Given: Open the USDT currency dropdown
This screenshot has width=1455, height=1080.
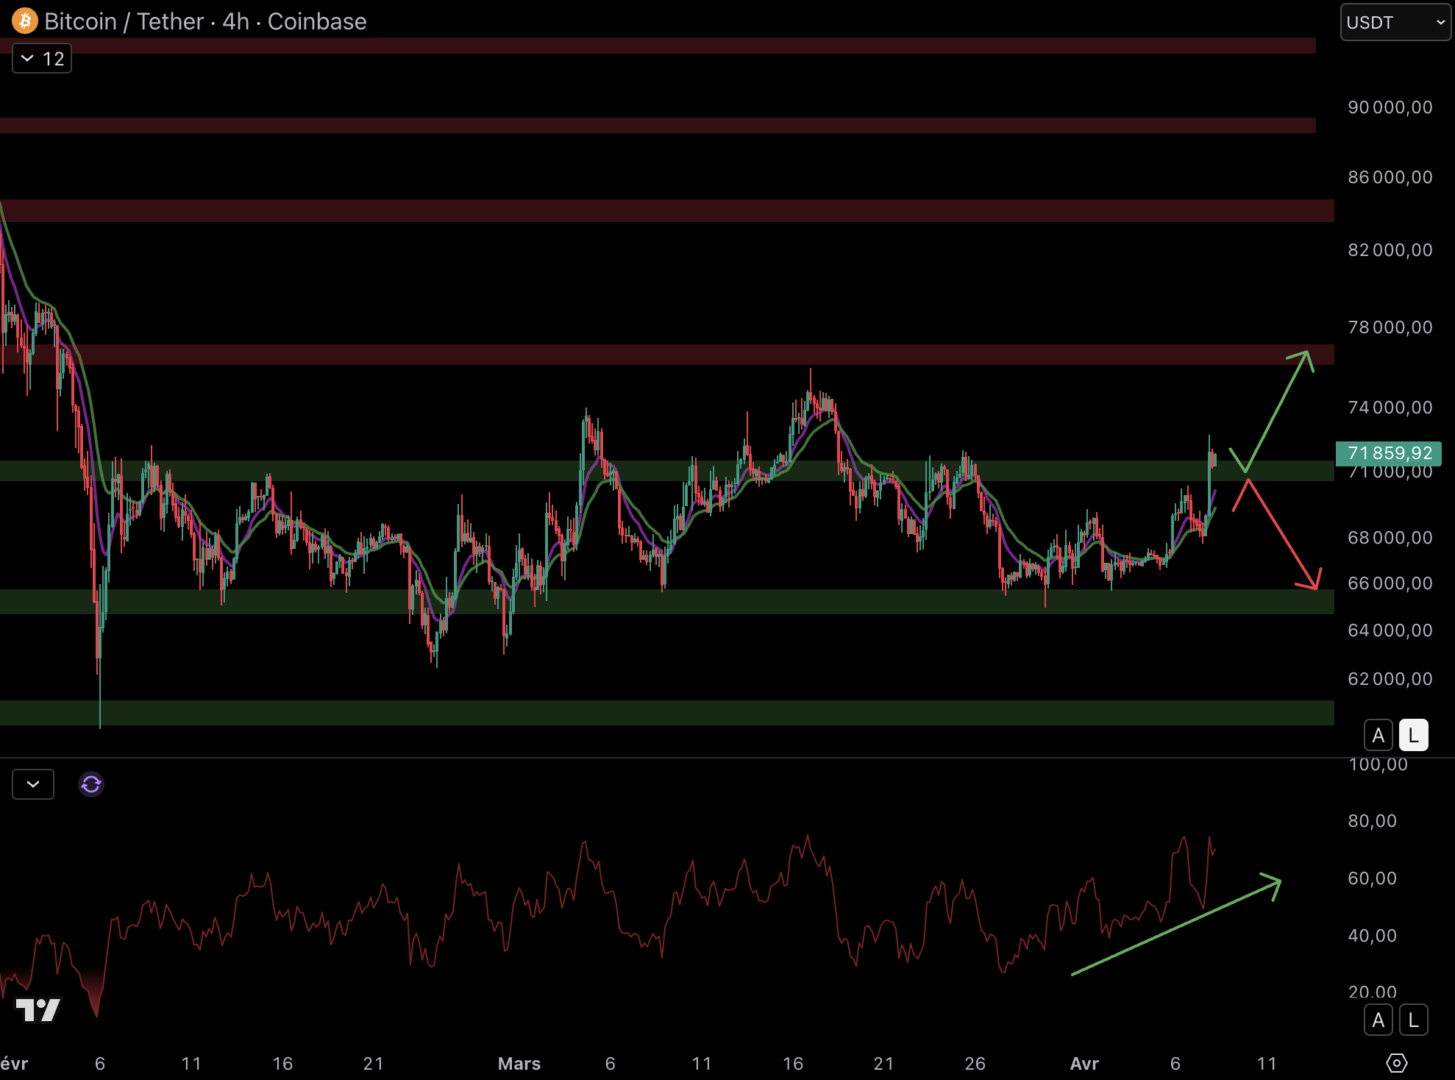Looking at the screenshot, I should 1395,22.
